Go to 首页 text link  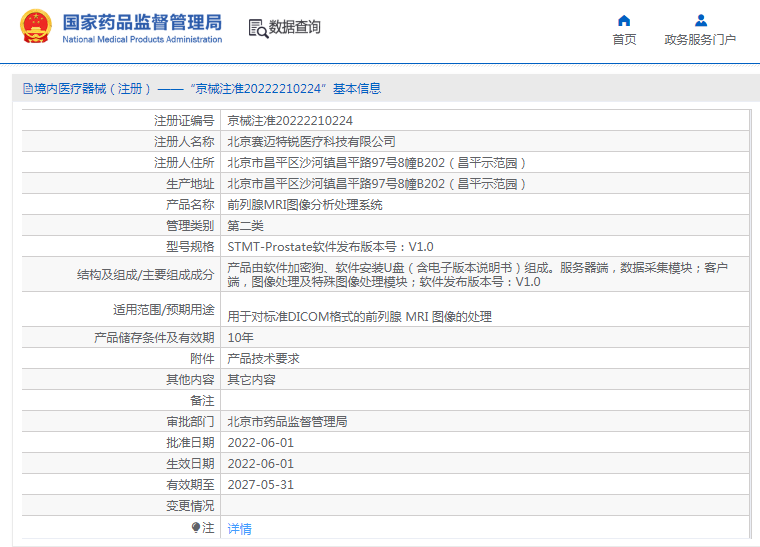pyautogui.click(x=624, y=40)
